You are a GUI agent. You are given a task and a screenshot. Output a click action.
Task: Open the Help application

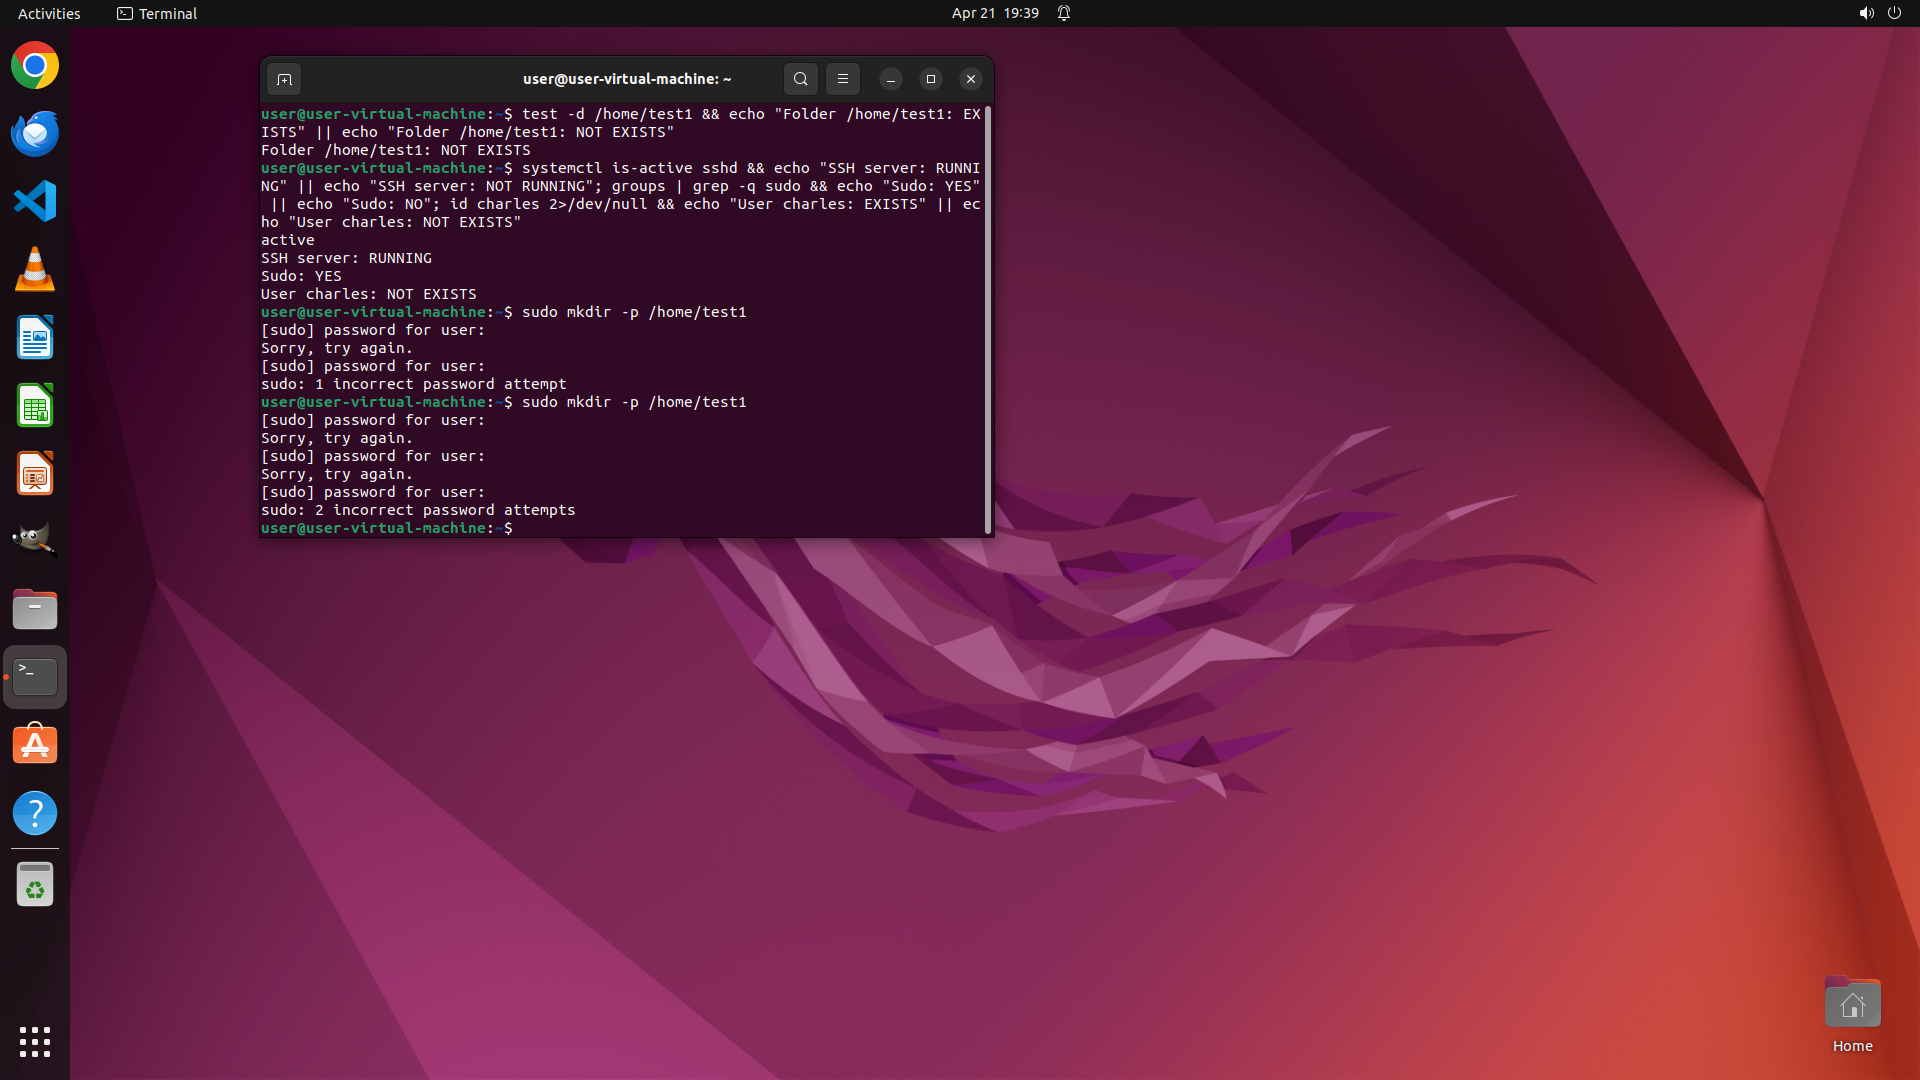coord(35,813)
